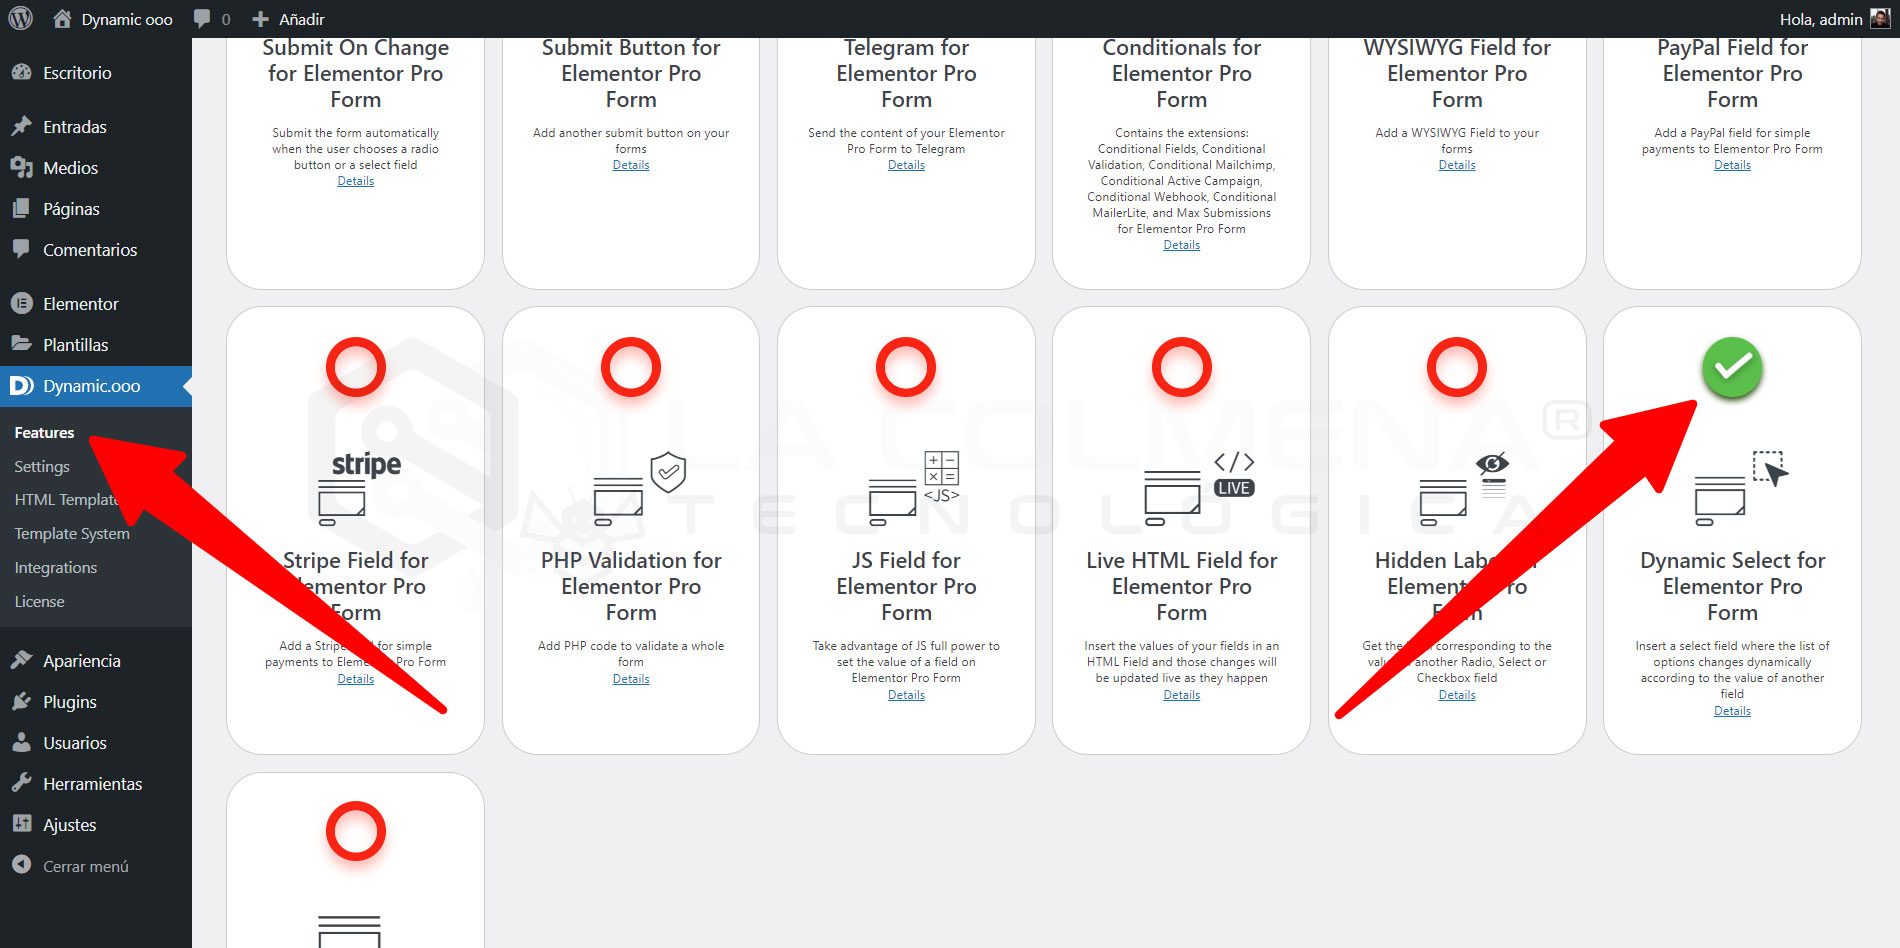The image size is (1900, 948).
Task: Enable the JS Field feature toggle
Action: [x=906, y=368]
